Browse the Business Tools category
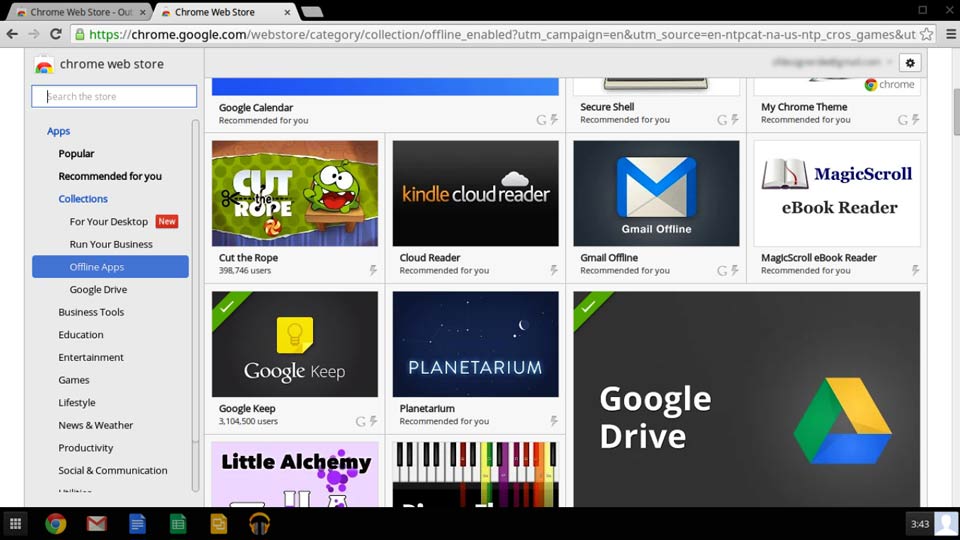Image resolution: width=960 pixels, height=540 pixels. pos(91,312)
